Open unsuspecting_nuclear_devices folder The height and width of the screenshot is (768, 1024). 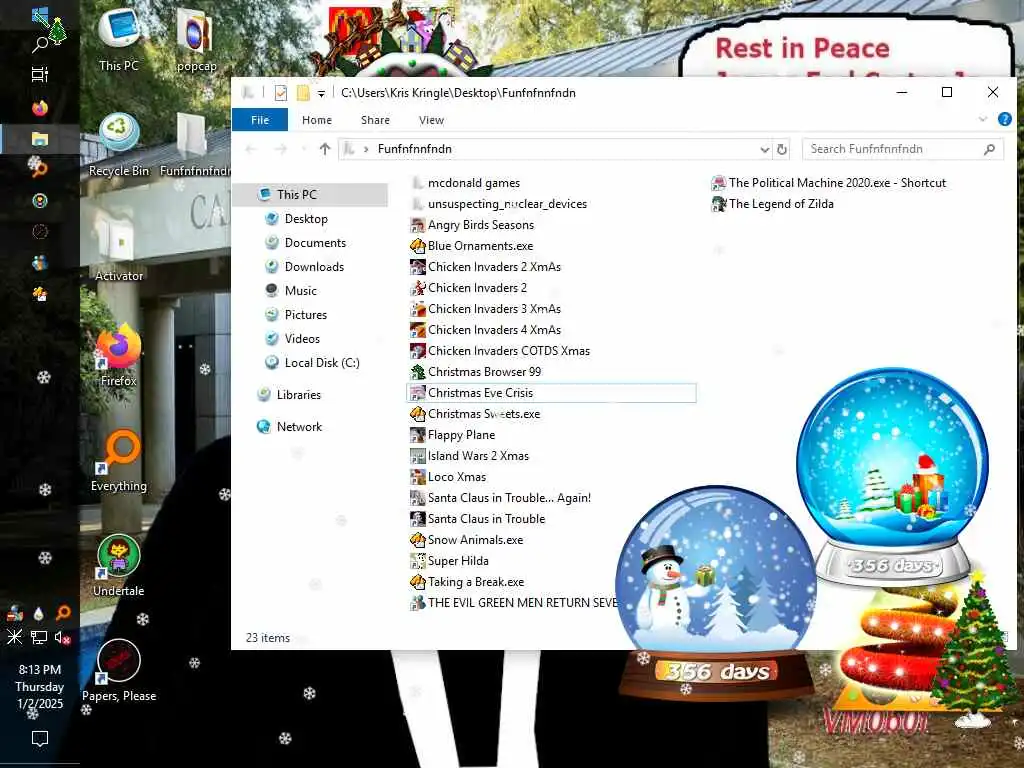pos(499,204)
